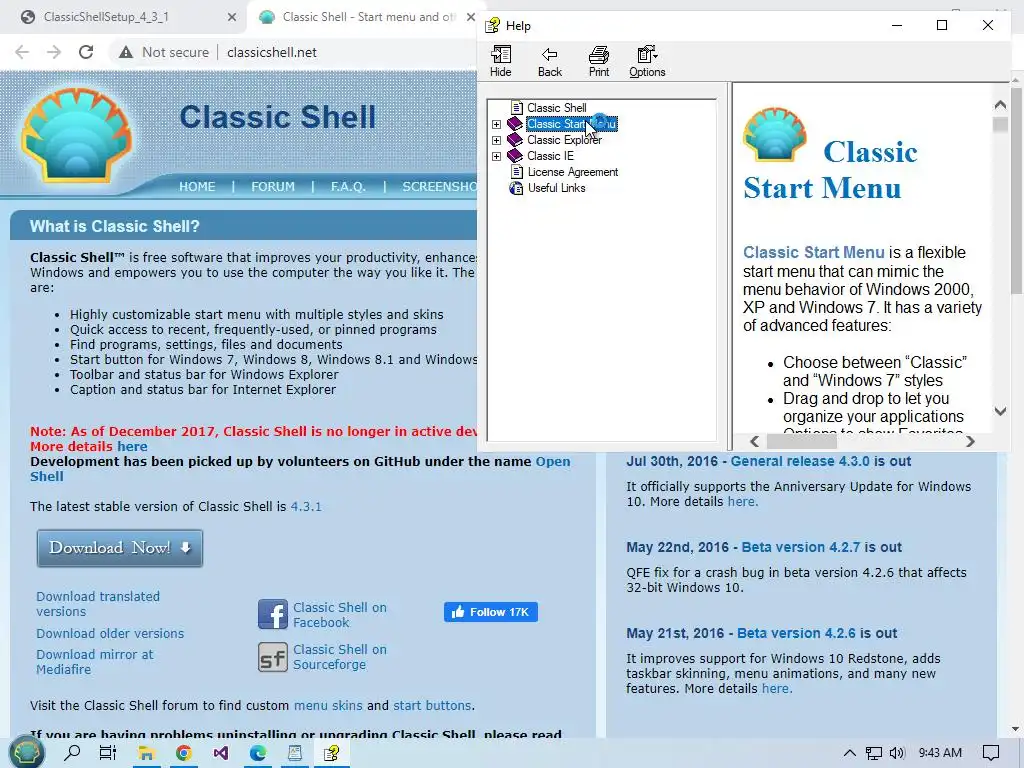The image size is (1024, 768).
Task: Open the Open Shell GitHub link
Action: (x=552, y=462)
